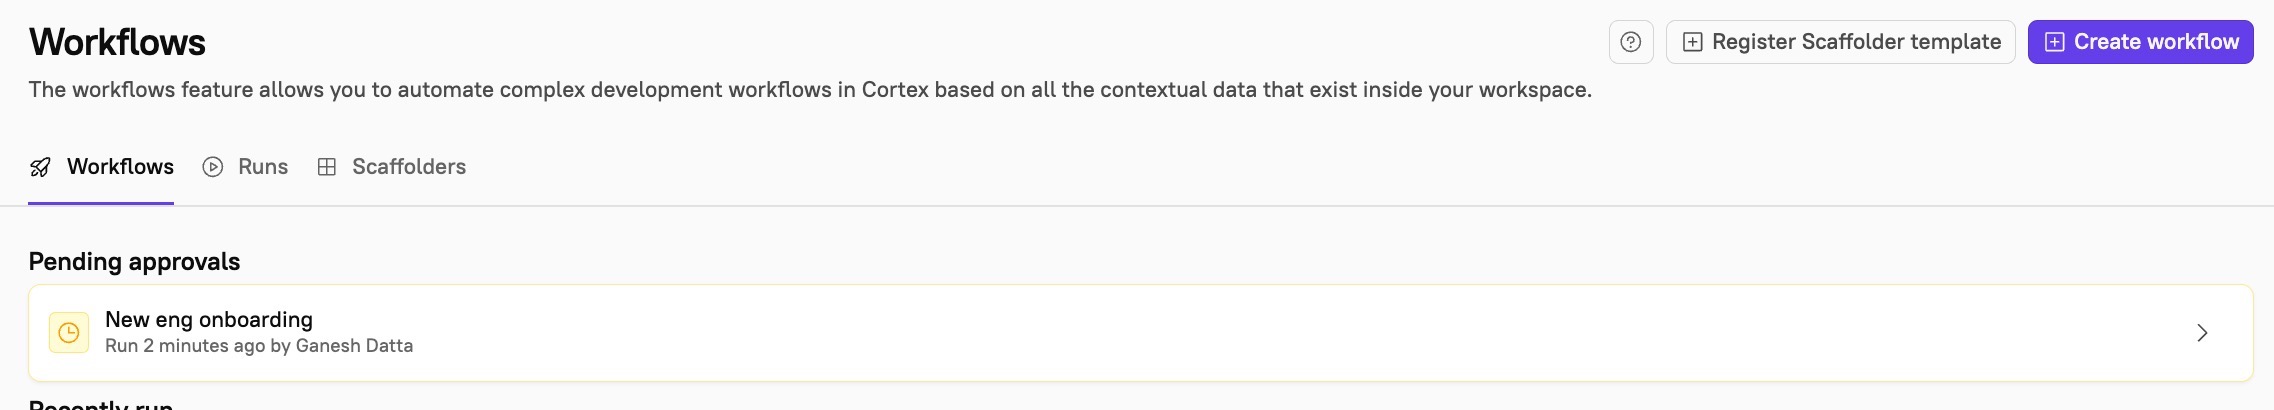Viewport: 2274px width, 410px height.
Task: Click the plus icon on Register Scaffolder template
Action: coord(1693,42)
